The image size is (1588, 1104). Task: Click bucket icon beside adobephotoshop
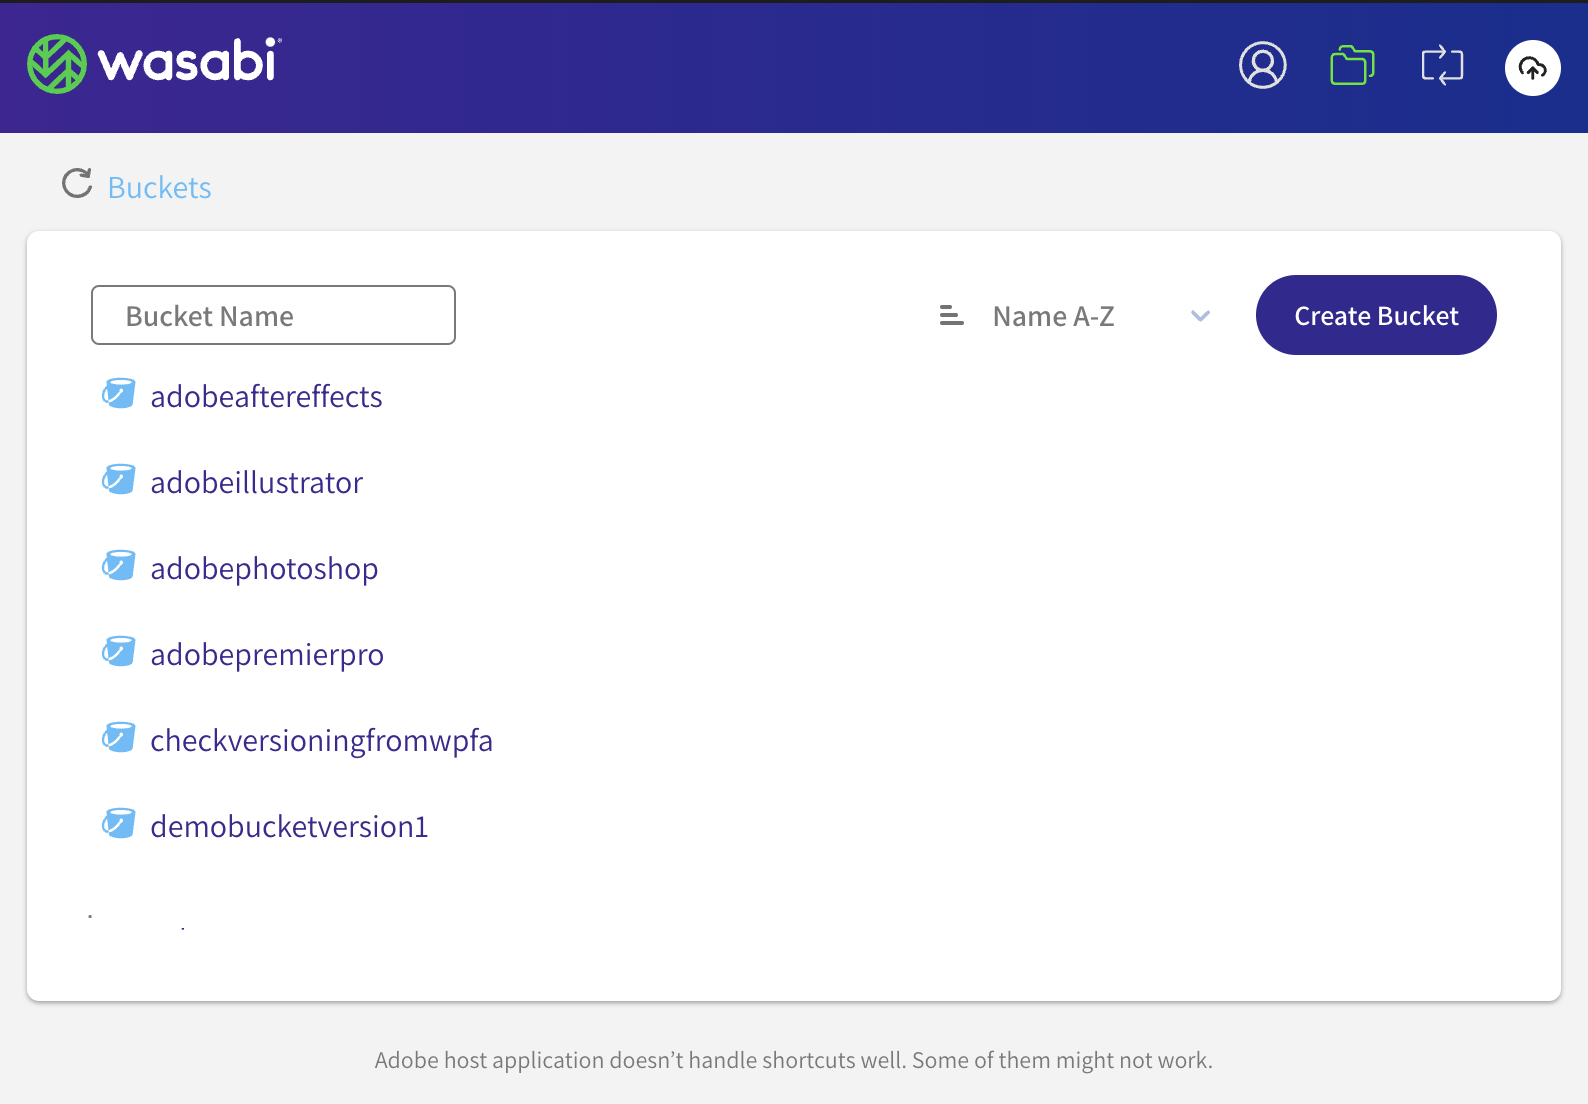(x=119, y=566)
